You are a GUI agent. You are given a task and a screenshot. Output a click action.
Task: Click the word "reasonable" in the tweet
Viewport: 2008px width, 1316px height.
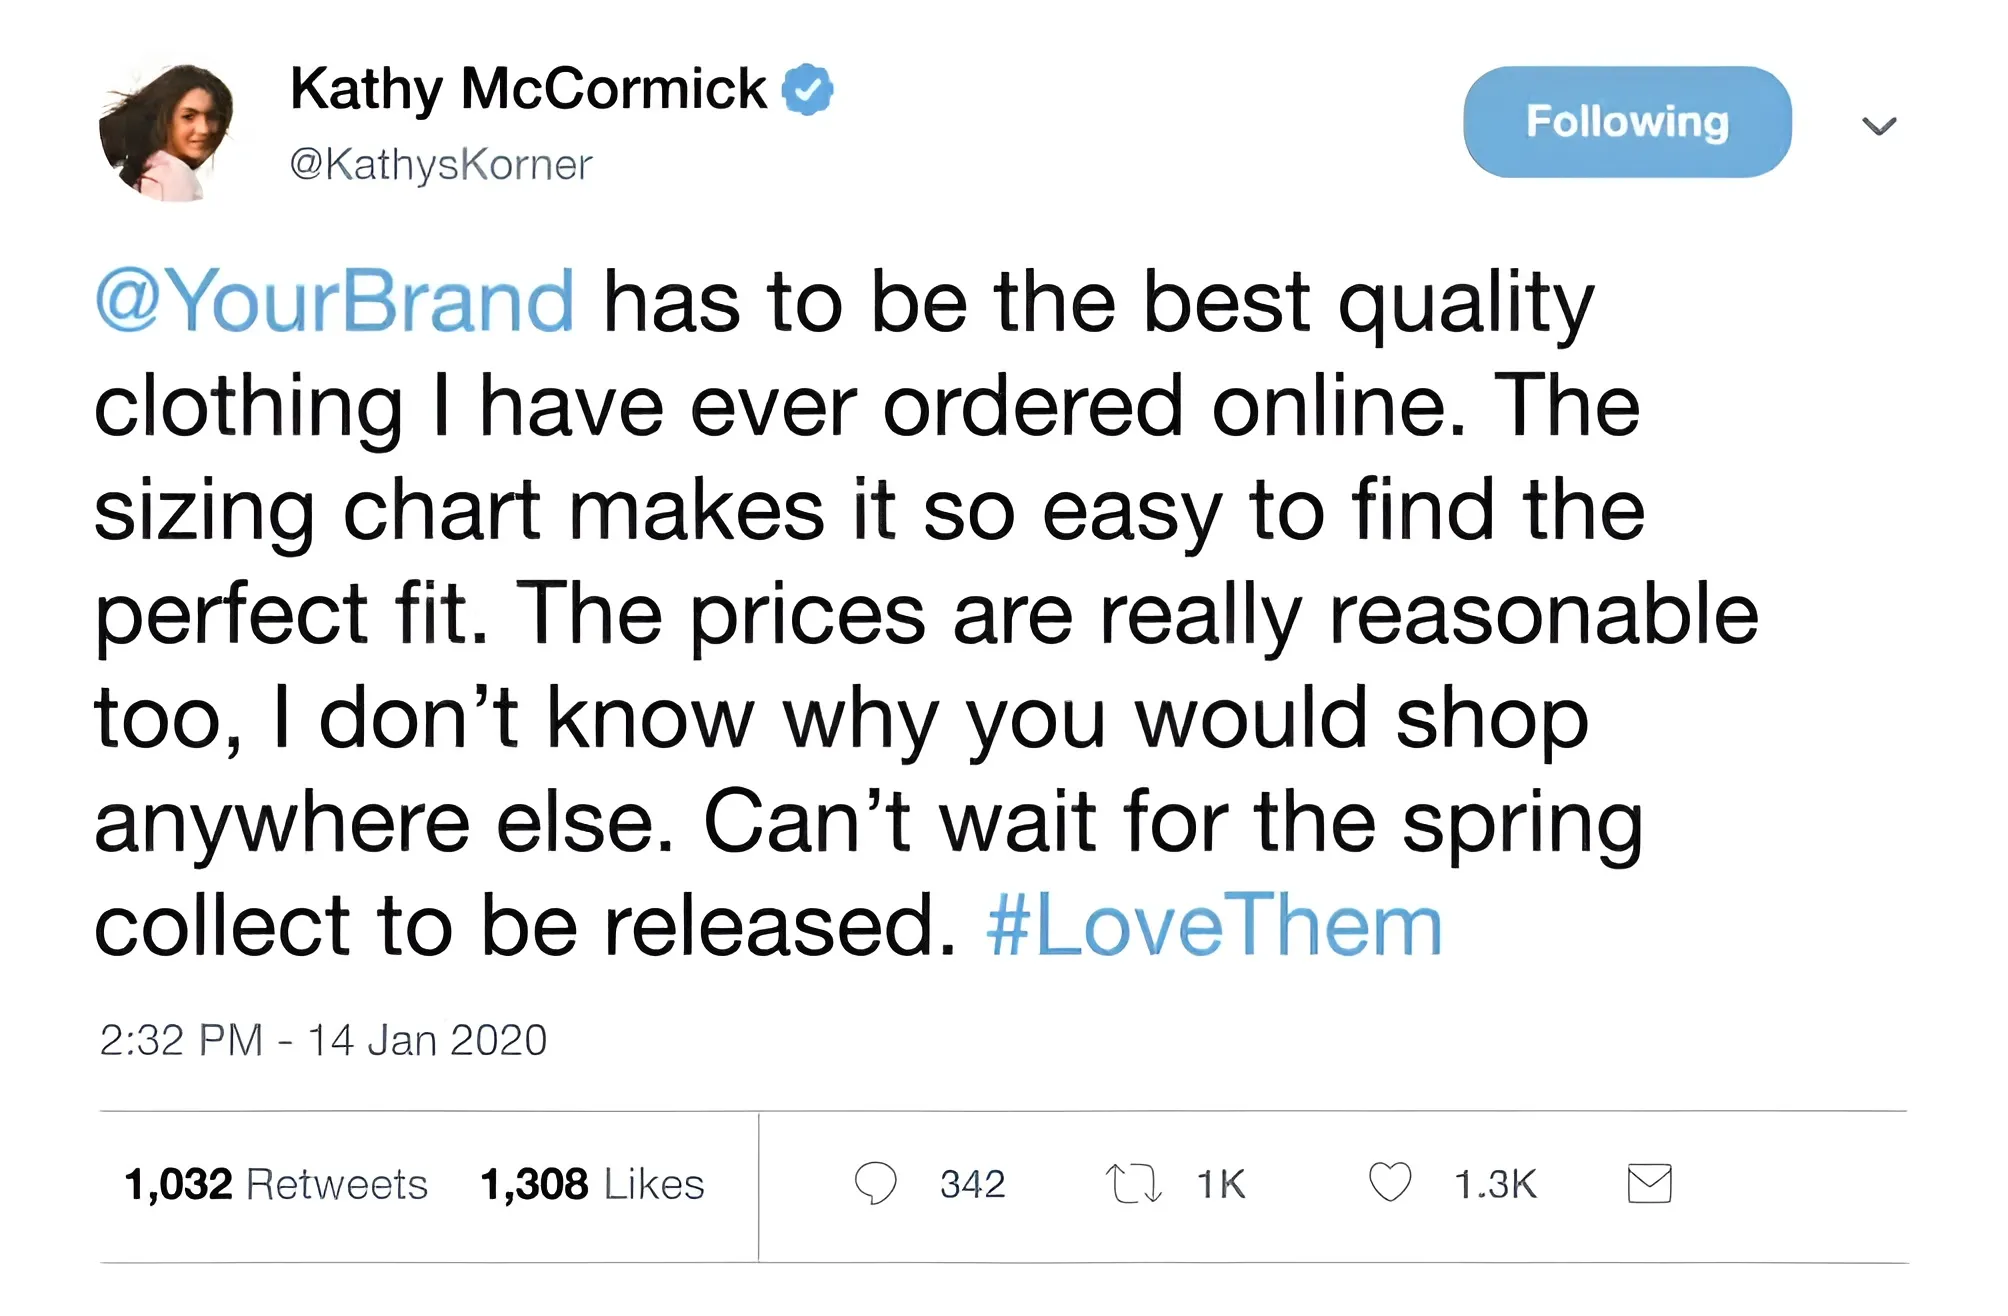[1543, 614]
